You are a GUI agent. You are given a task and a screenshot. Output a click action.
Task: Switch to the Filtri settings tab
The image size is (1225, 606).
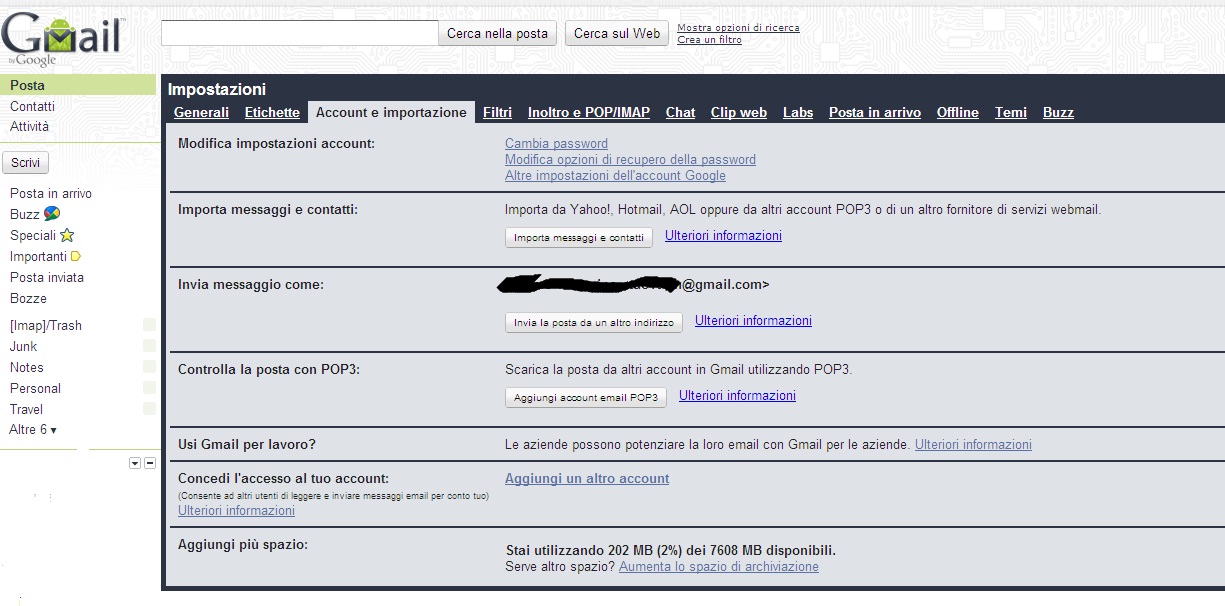click(497, 113)
